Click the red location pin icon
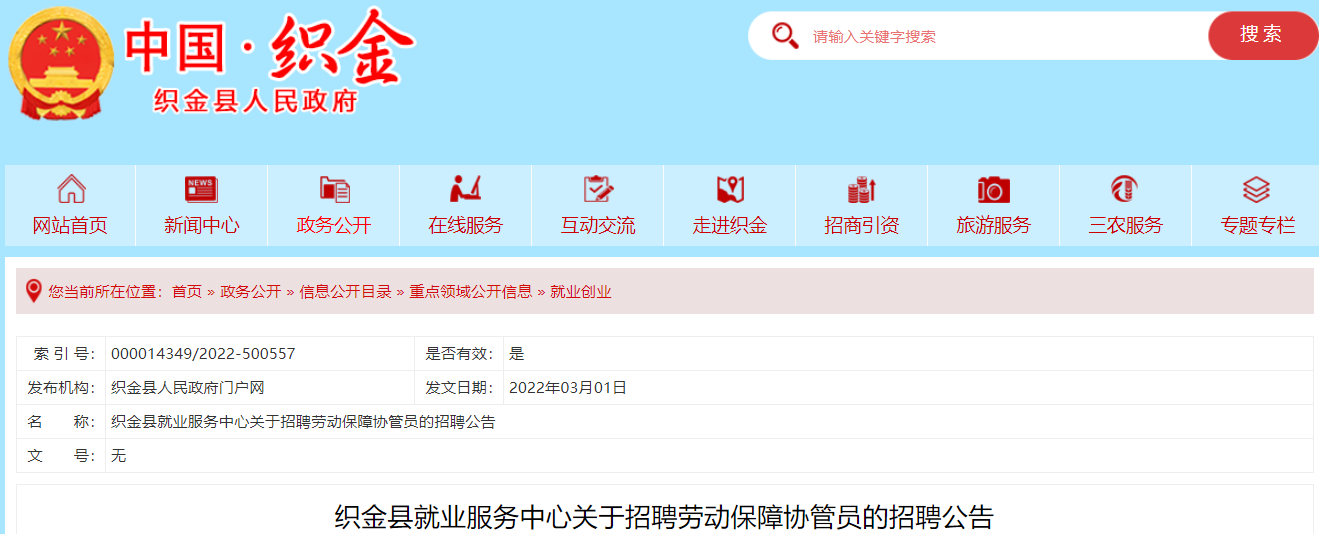 (x=33, y=291)
